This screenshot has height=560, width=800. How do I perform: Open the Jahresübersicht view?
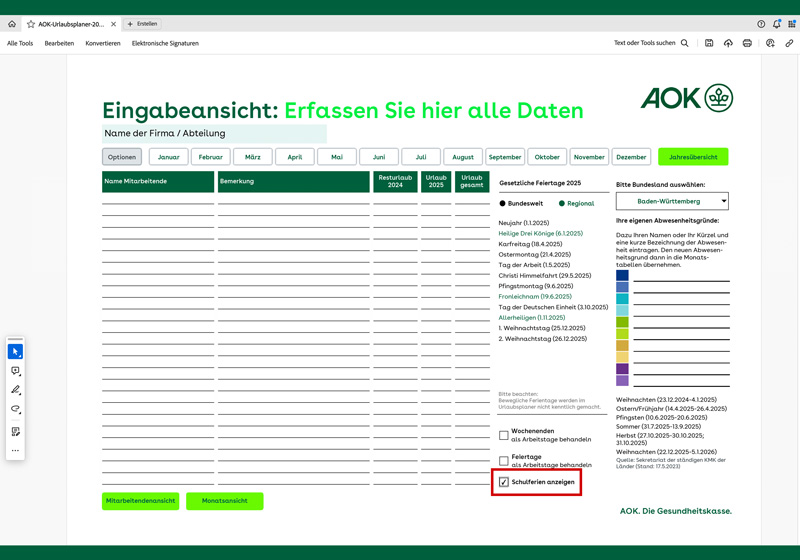pos(693,157)
